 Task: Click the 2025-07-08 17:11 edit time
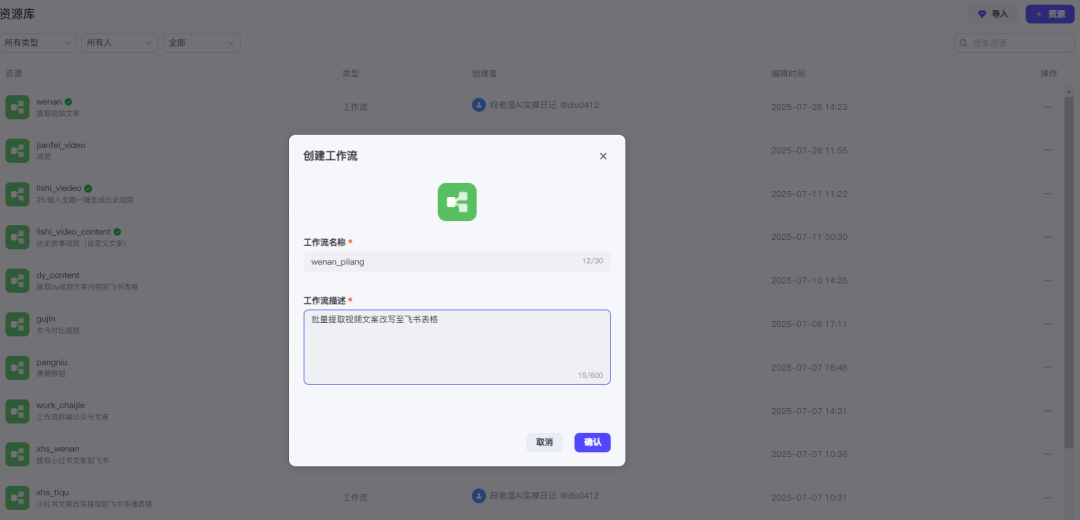[x=809, y=324]
